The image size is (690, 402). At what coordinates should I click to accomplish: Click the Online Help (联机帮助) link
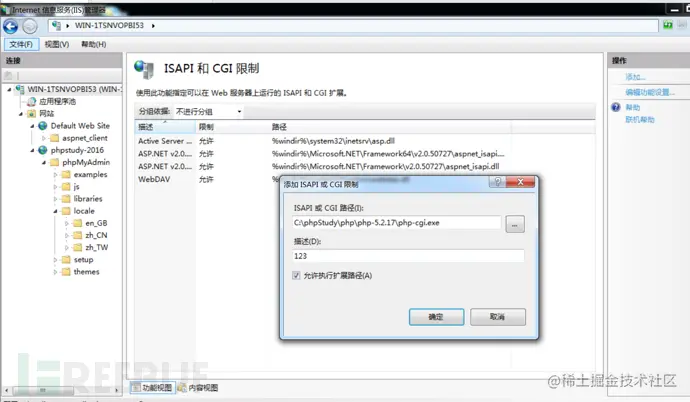640,120
